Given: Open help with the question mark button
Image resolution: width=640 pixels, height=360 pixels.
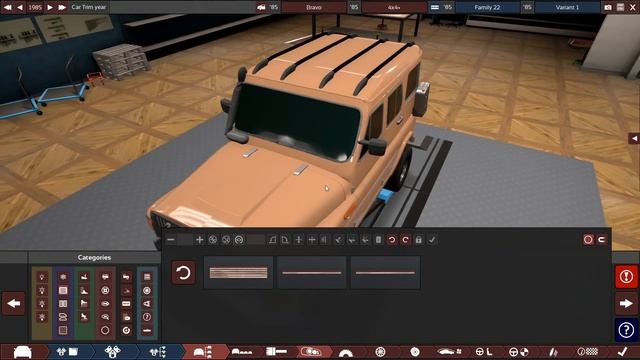Looking at the screenshot, I should (626, 330).
